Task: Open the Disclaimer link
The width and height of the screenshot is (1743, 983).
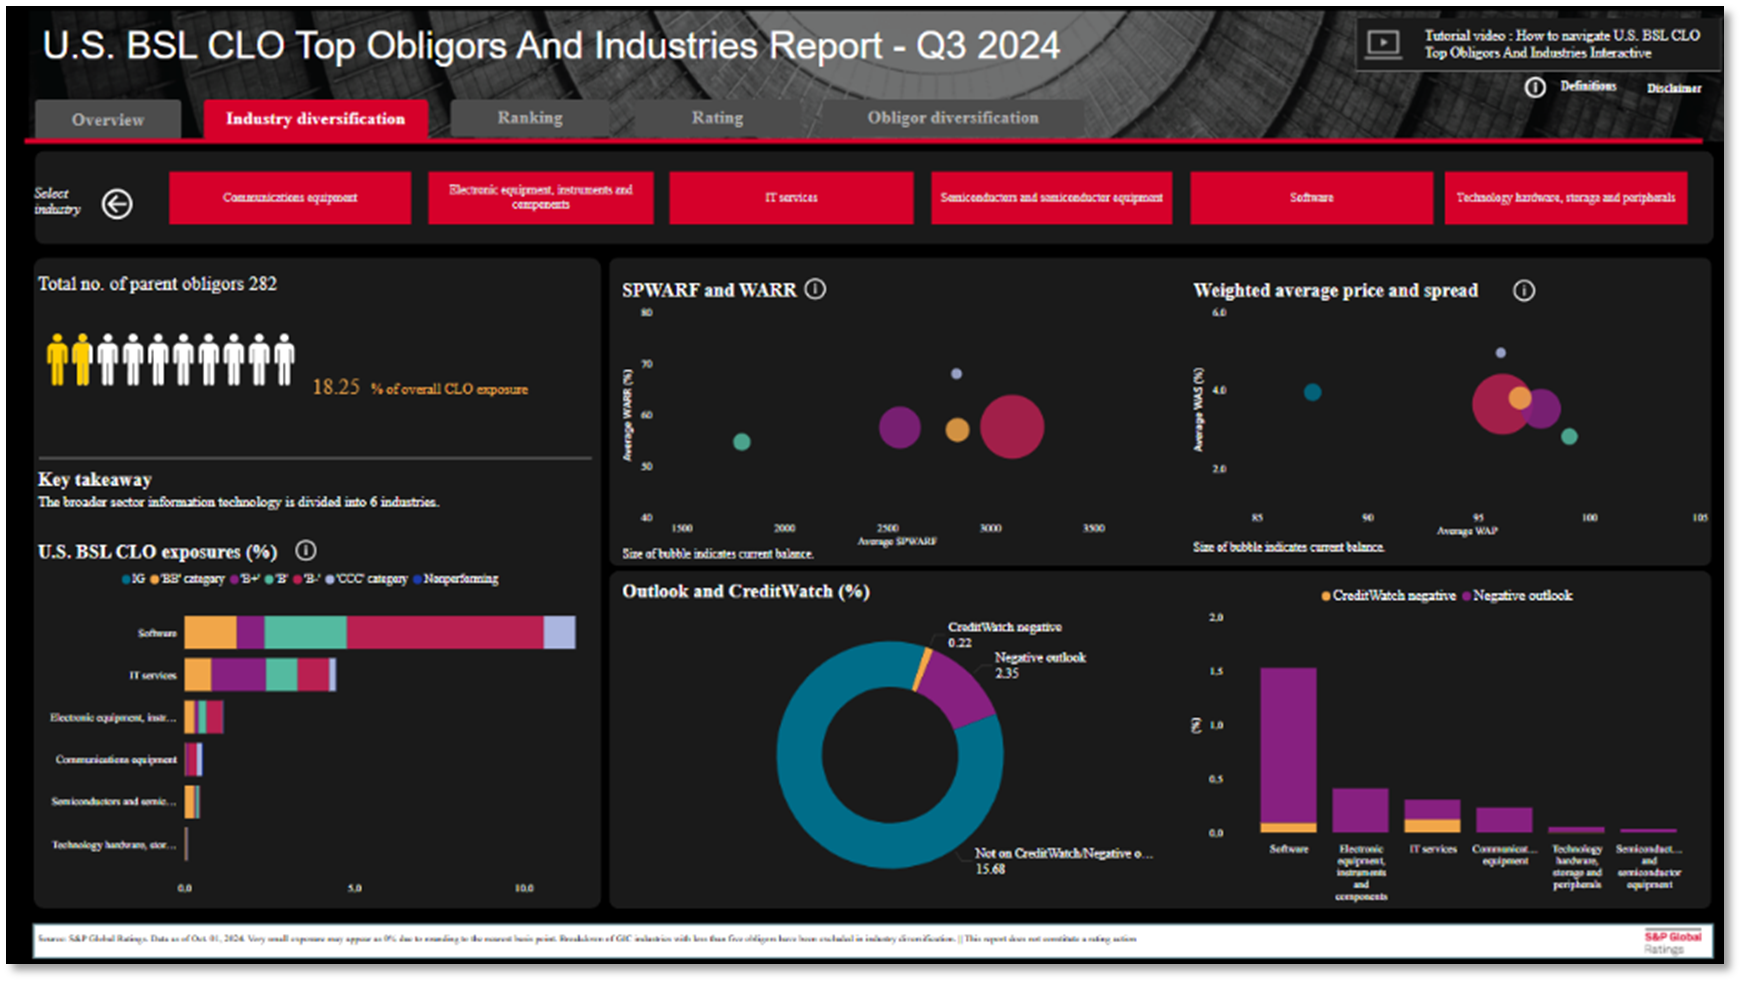Action: point(1673,88)
